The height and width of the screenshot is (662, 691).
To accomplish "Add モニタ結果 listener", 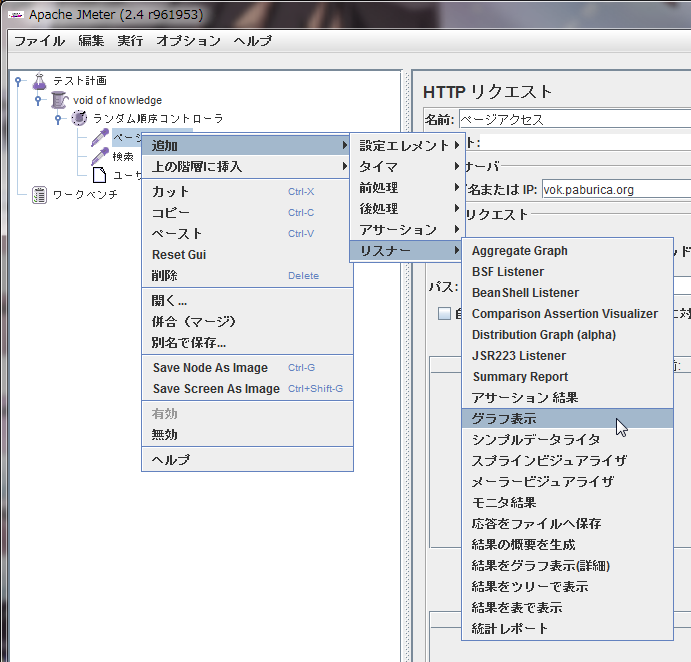I will [x=568, y=502].
